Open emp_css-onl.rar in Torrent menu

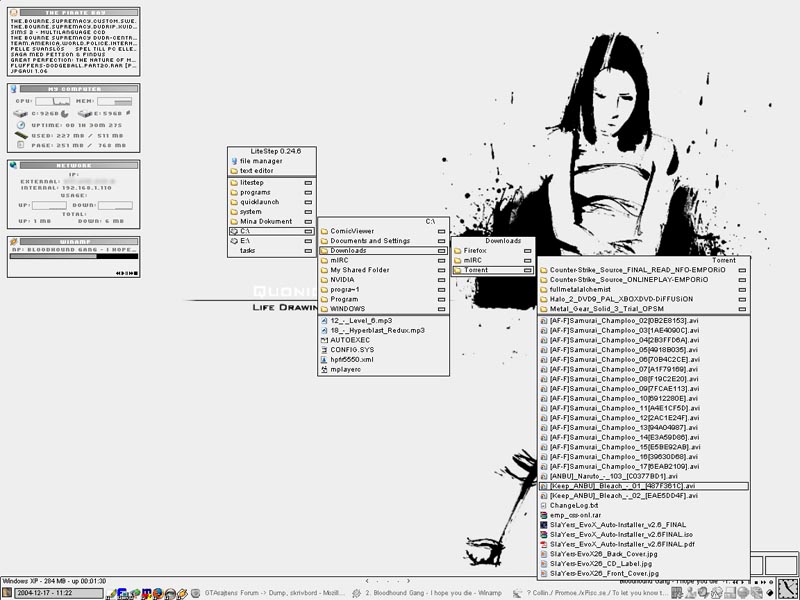[644, 515]
